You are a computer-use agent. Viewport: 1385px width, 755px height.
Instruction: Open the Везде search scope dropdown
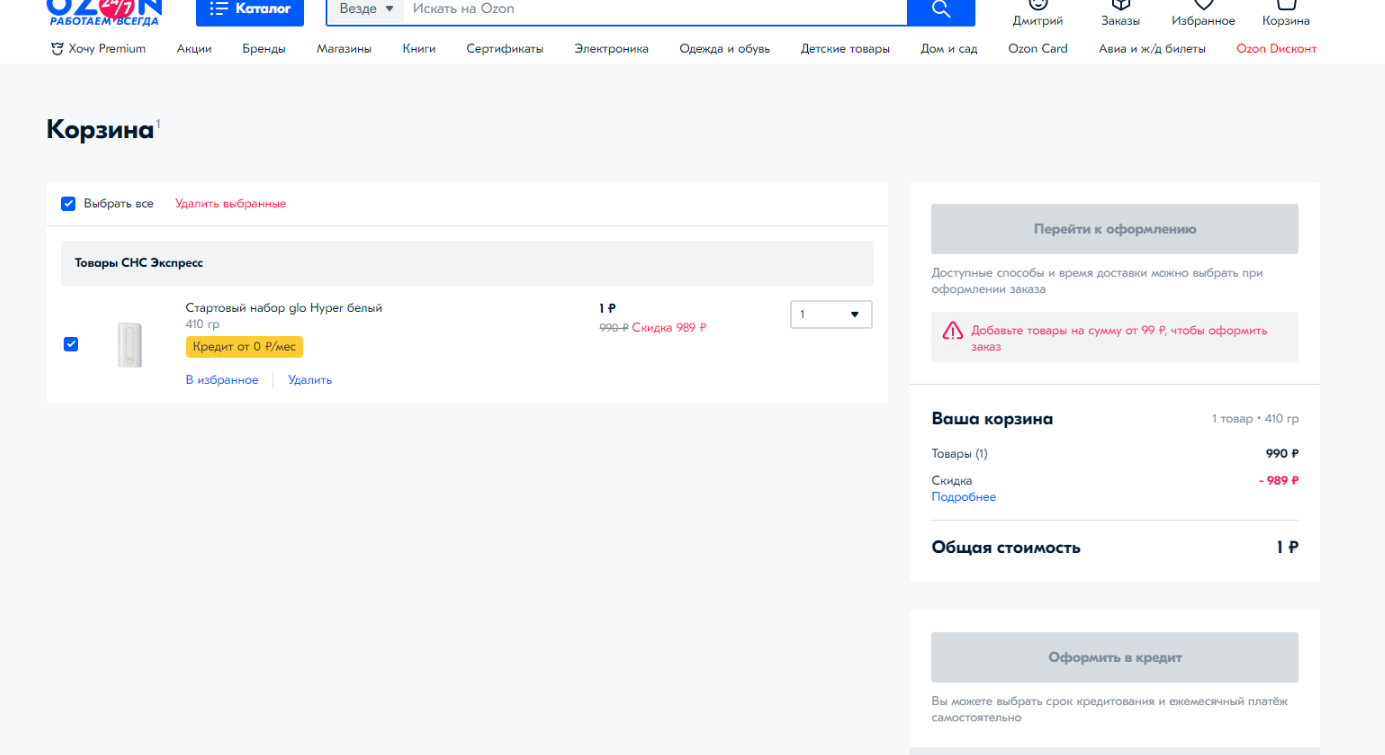pos(366,9)
